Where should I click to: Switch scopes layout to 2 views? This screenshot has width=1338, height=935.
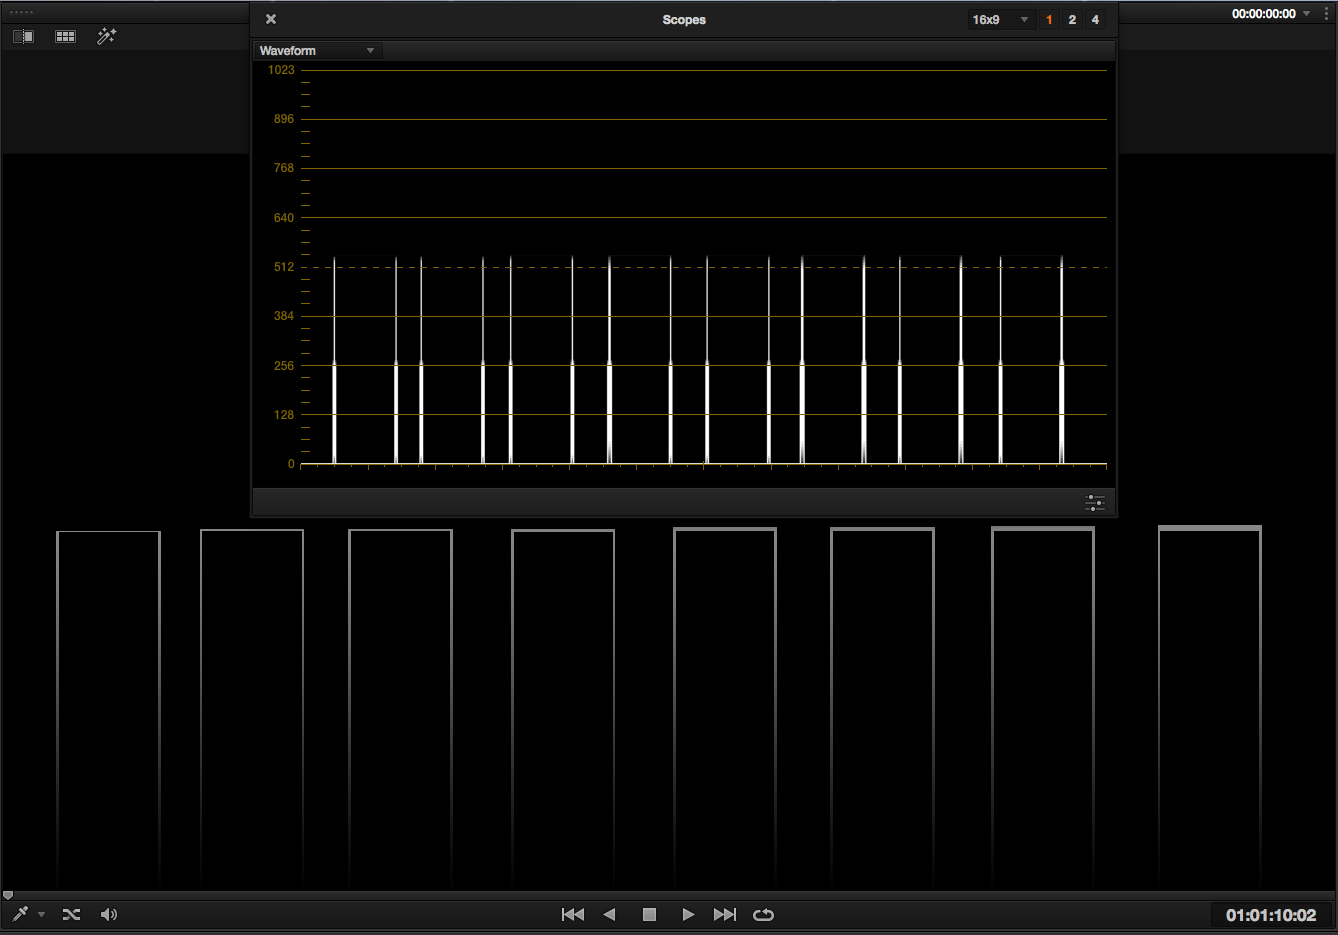(1072, 20)
